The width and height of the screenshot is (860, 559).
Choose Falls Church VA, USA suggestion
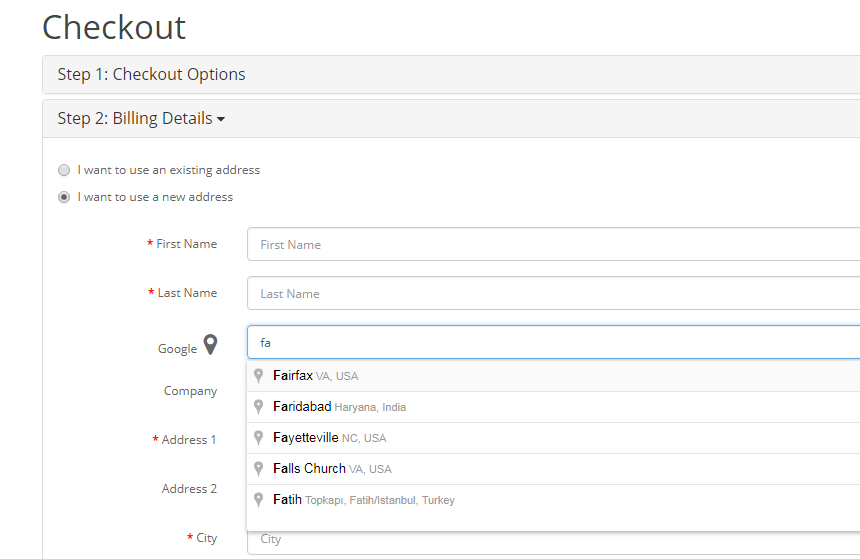pyautogui.click(x=553, y=469)
